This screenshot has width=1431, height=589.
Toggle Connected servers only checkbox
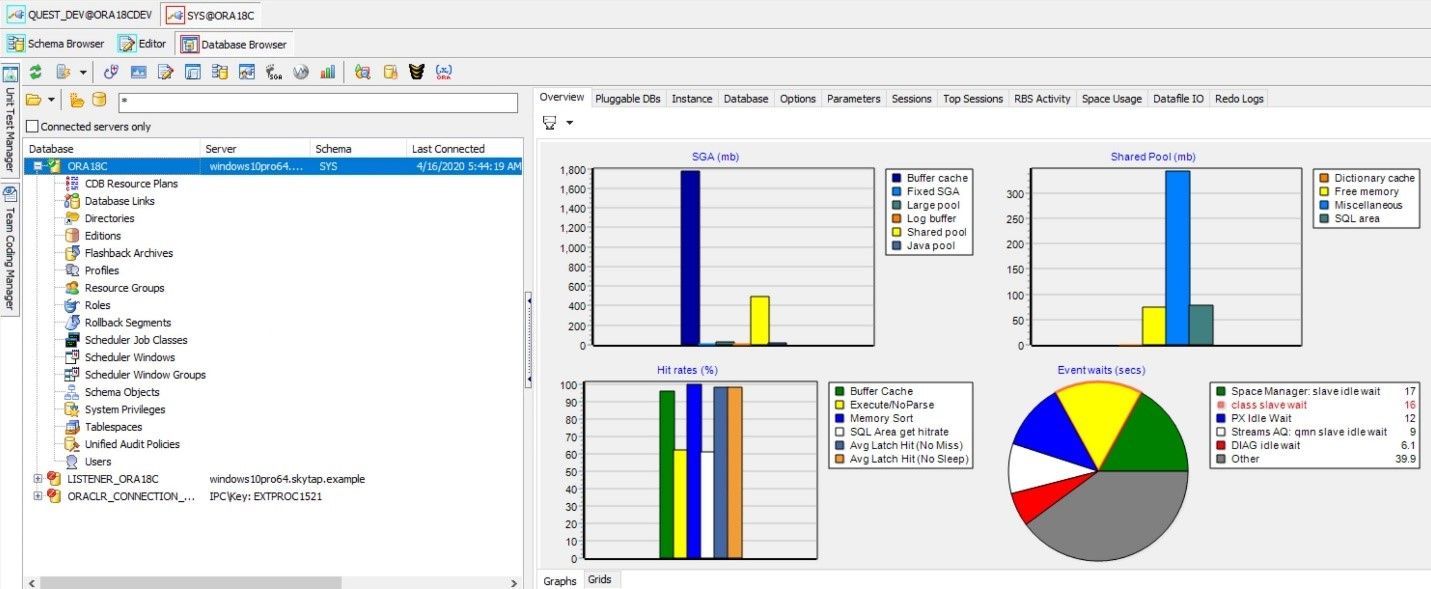click(x=33, y=127)
